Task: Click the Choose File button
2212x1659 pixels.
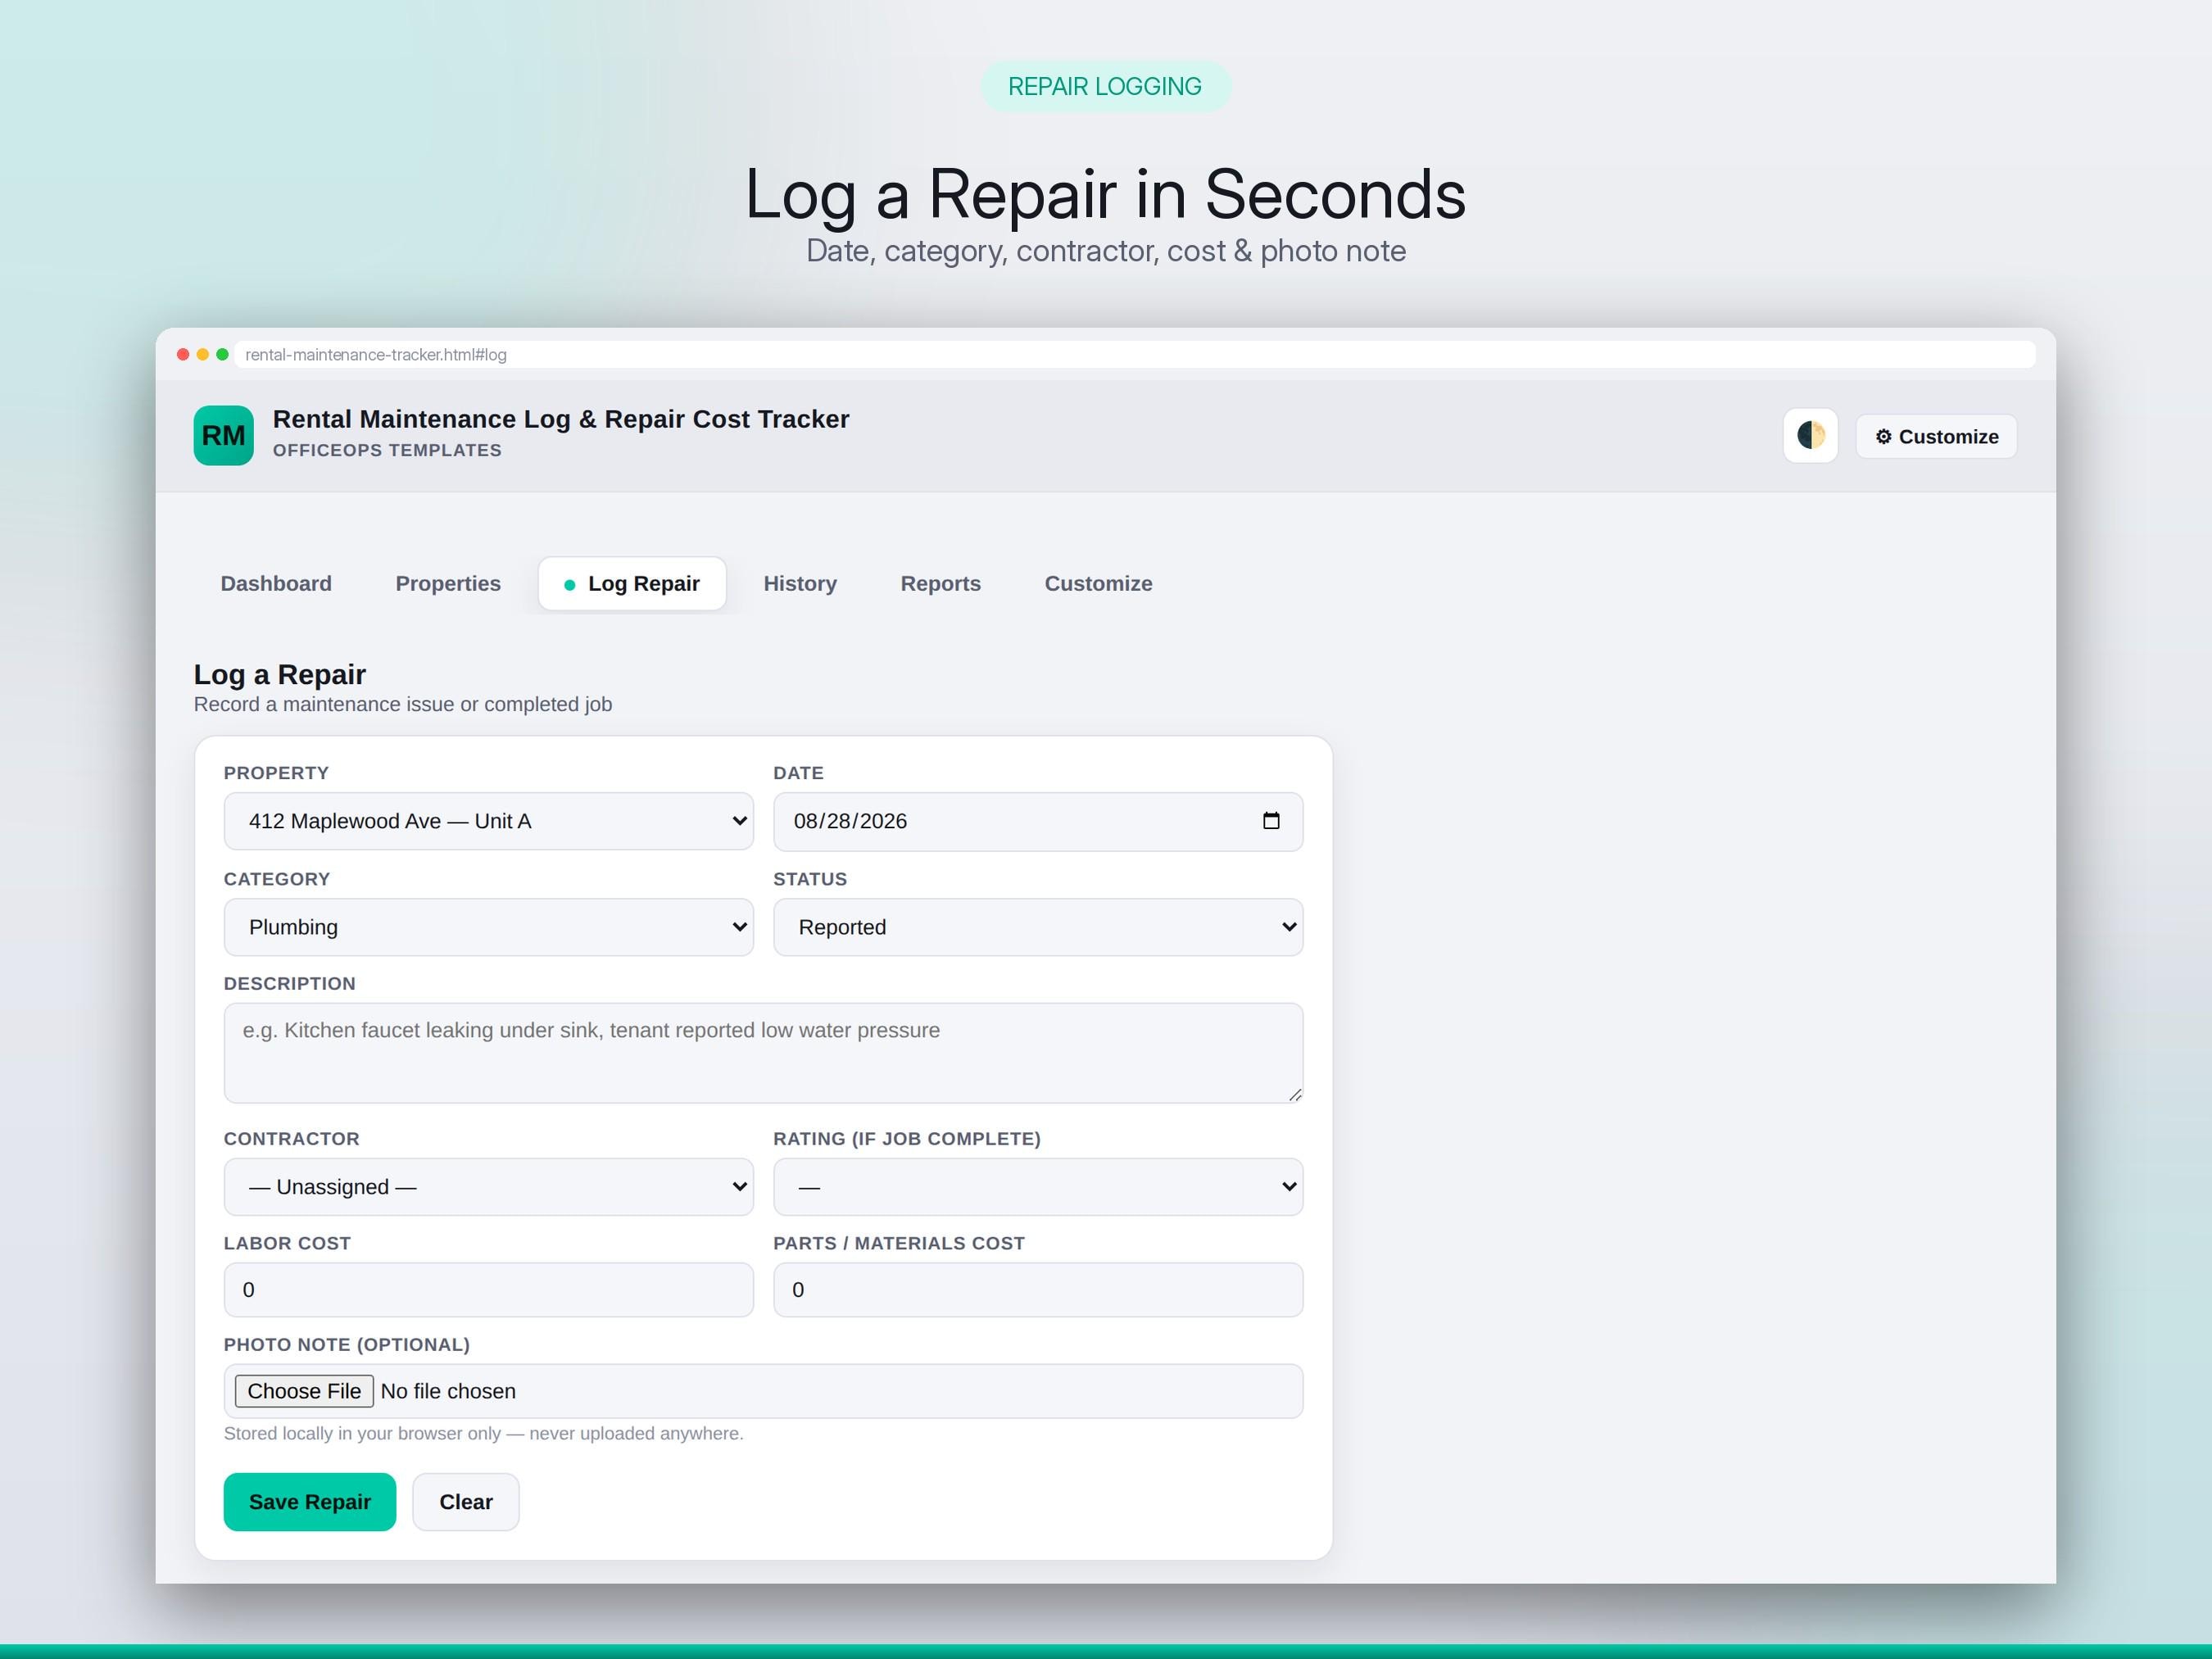Action: click(304, 1391)
